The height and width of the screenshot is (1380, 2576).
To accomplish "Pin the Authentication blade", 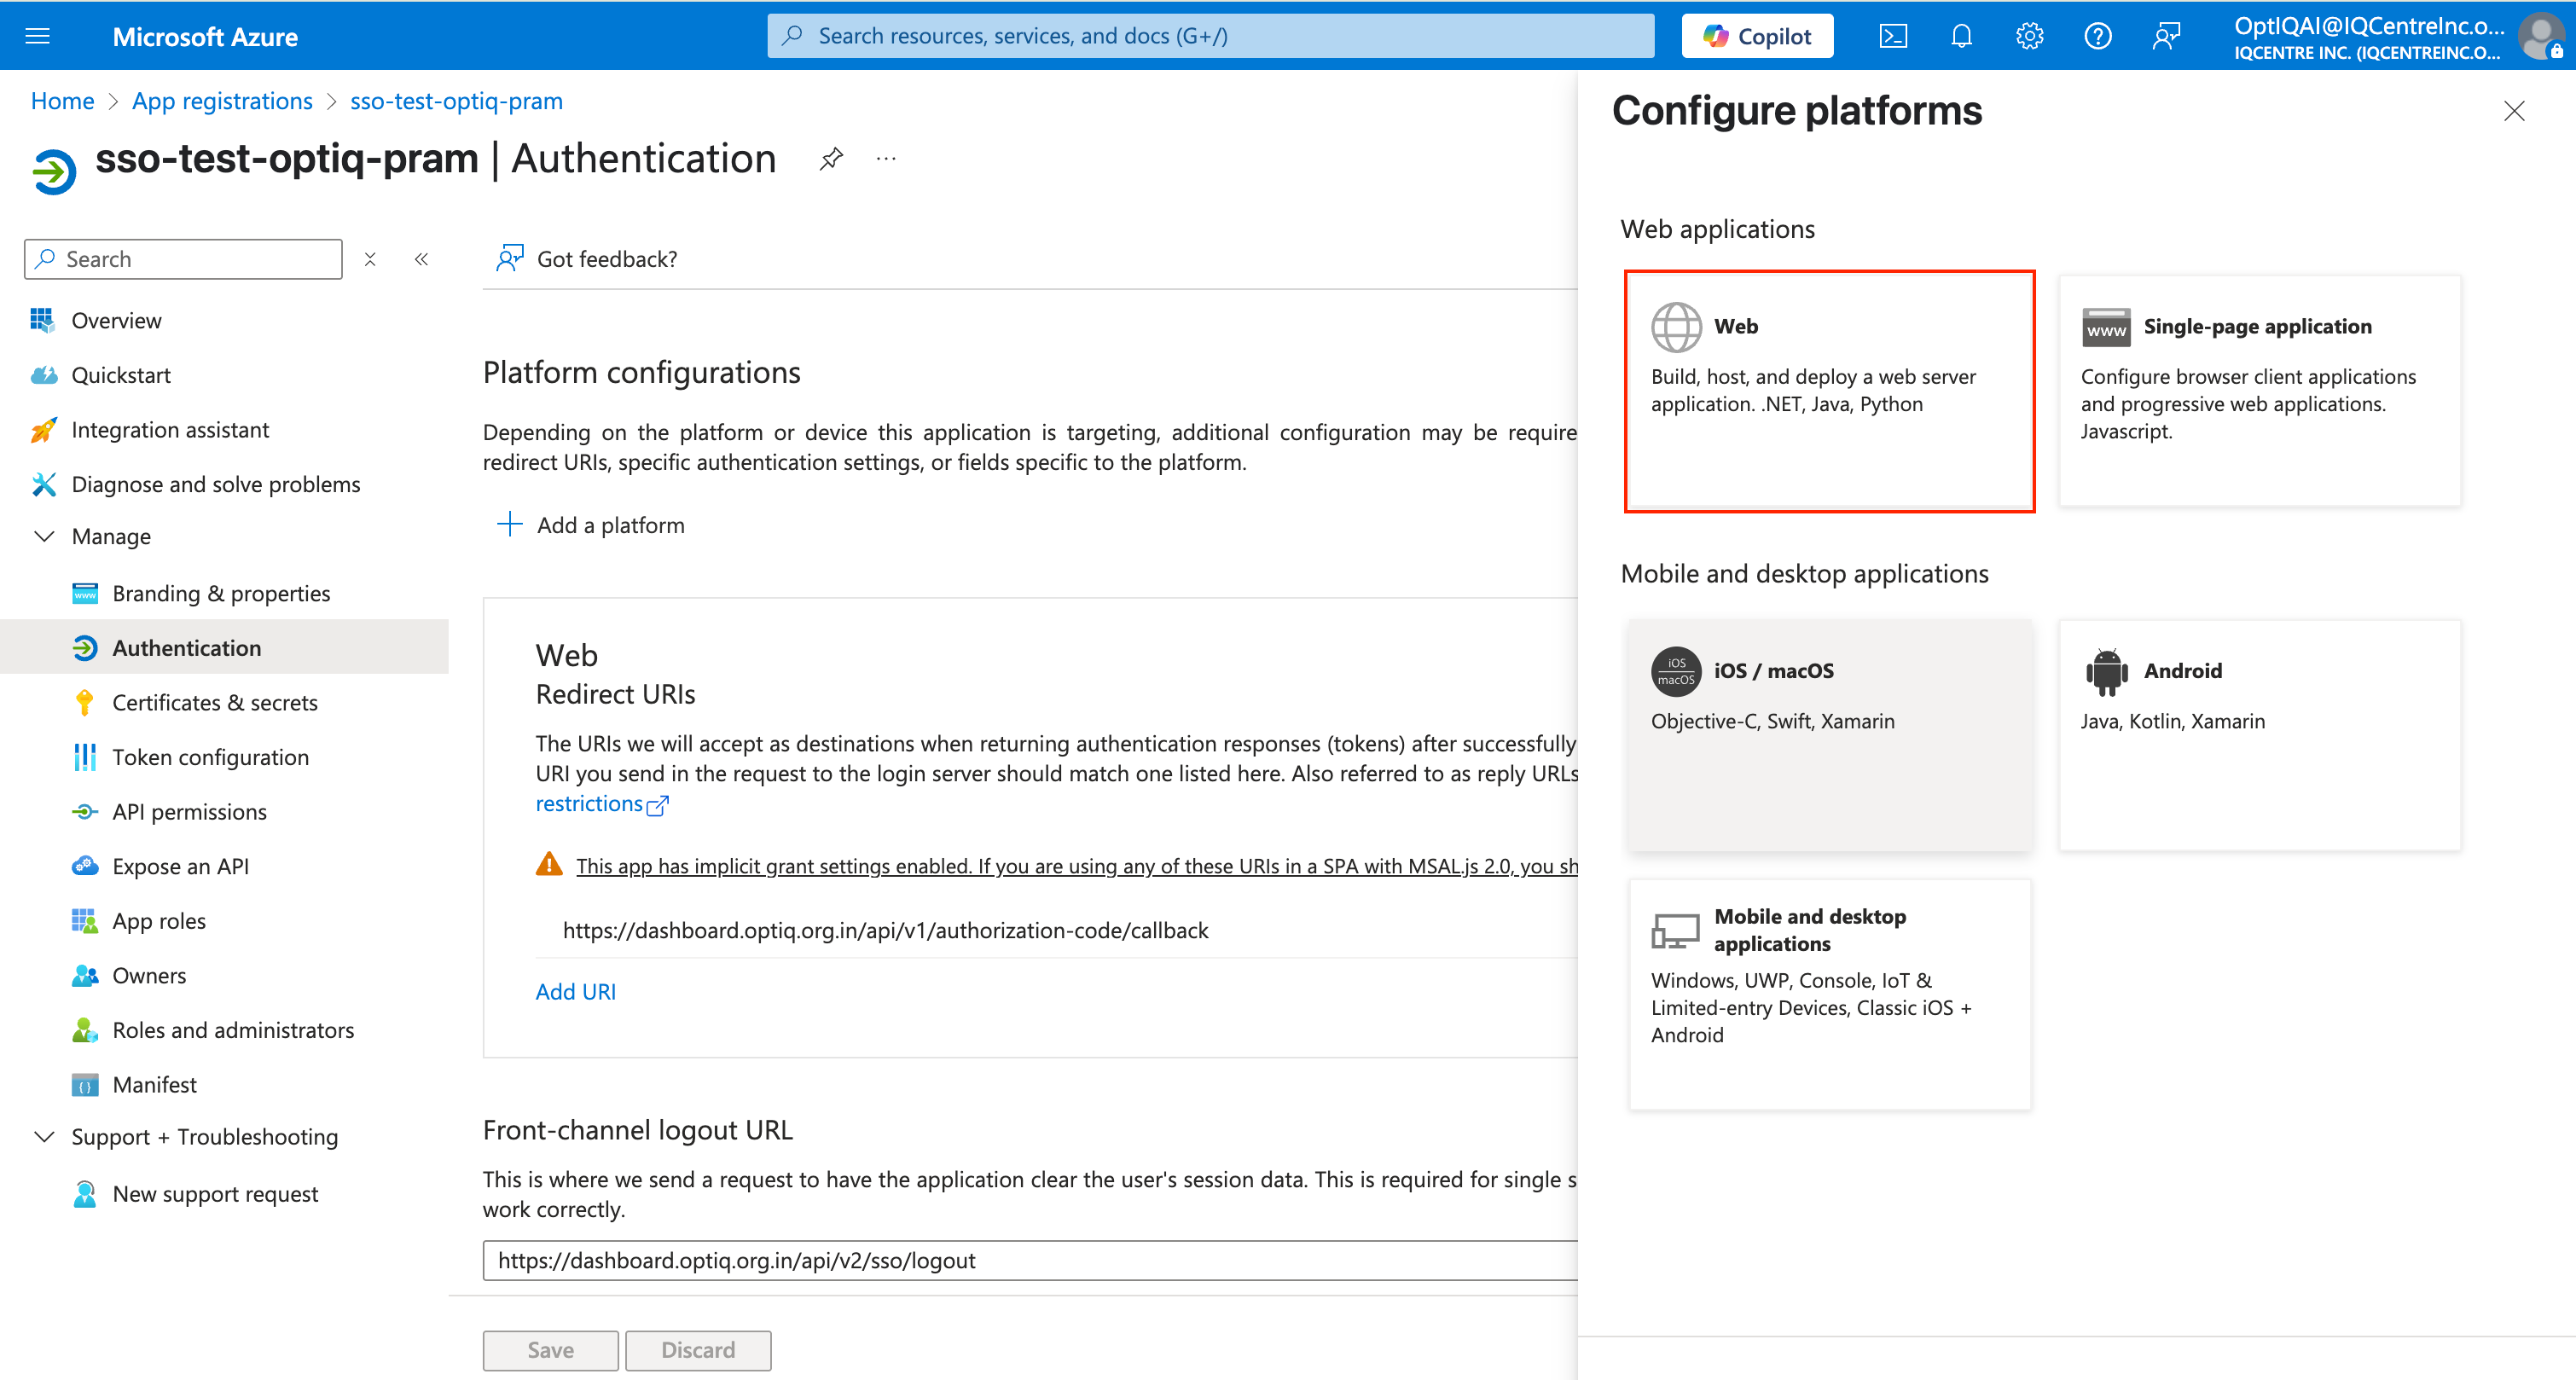I will click(831, 158).
